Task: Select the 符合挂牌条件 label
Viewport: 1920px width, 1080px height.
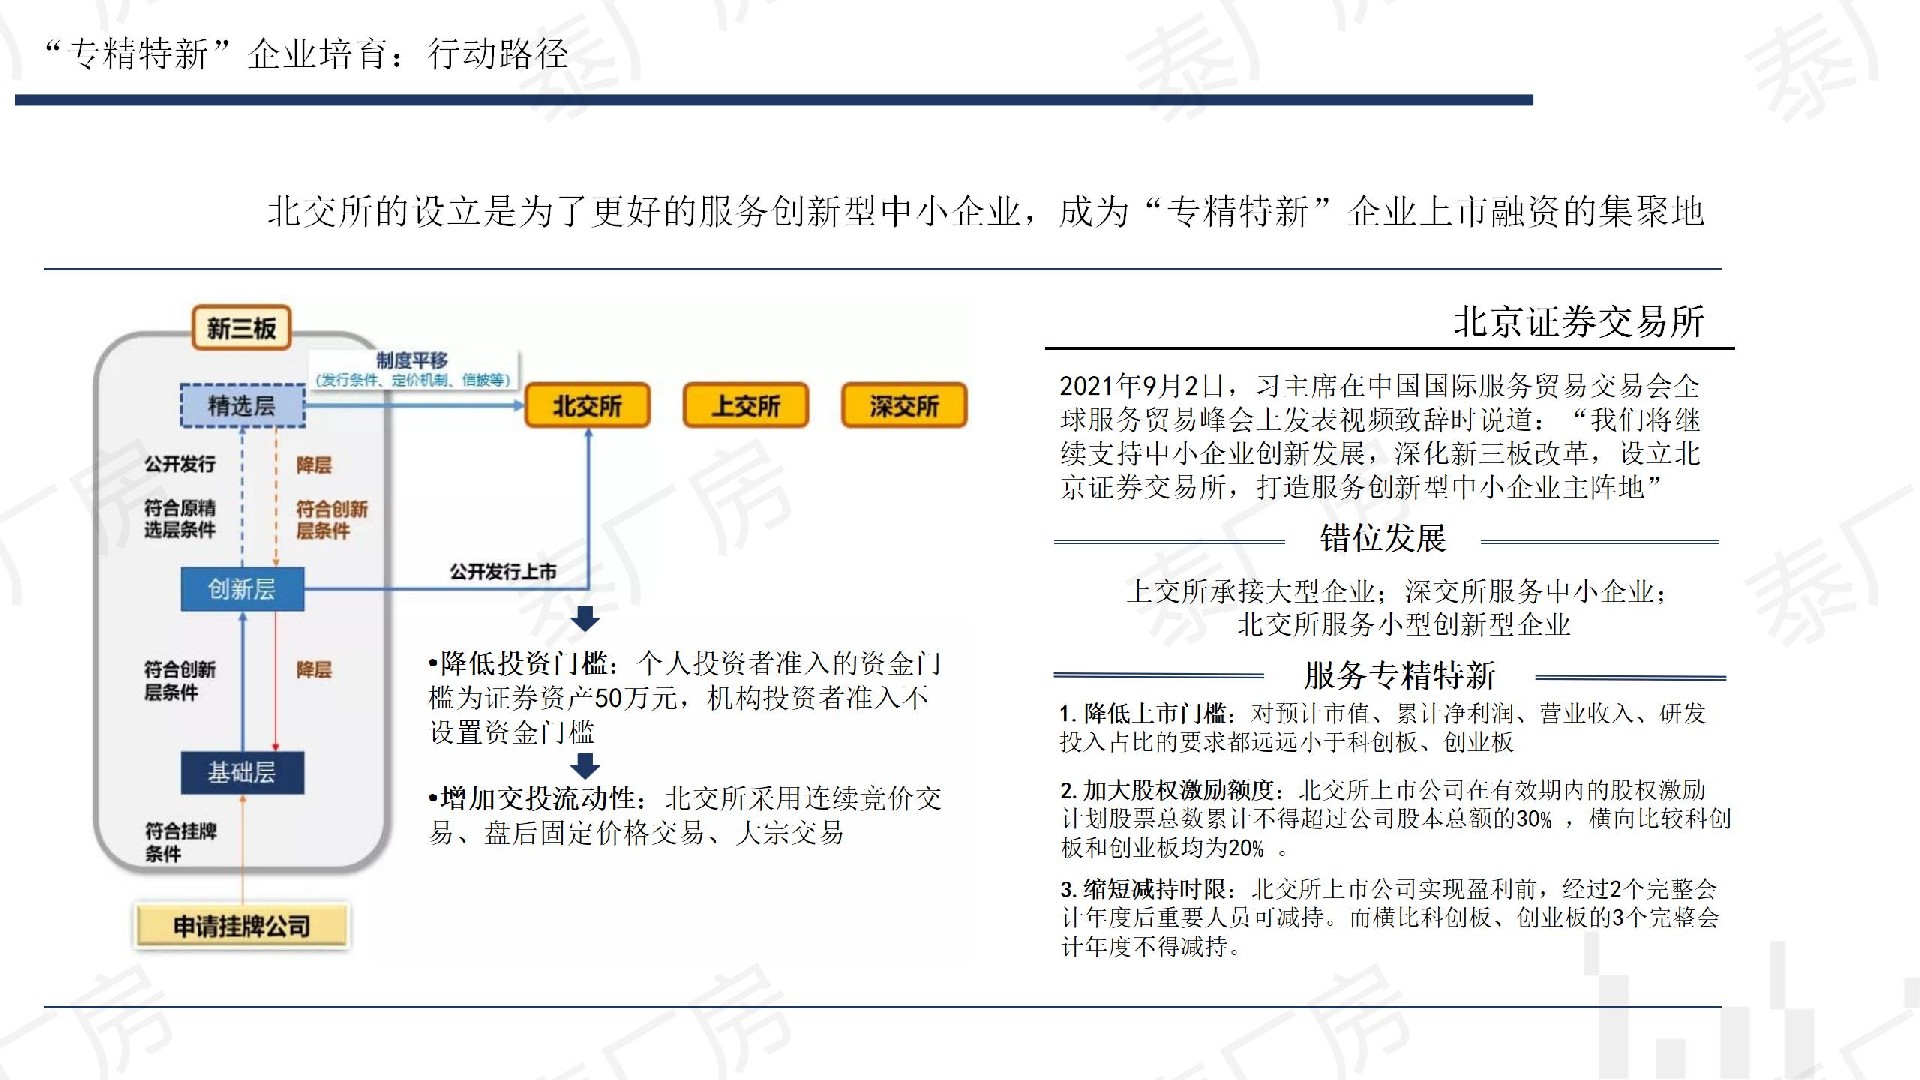Action: [x=181, y=842]
